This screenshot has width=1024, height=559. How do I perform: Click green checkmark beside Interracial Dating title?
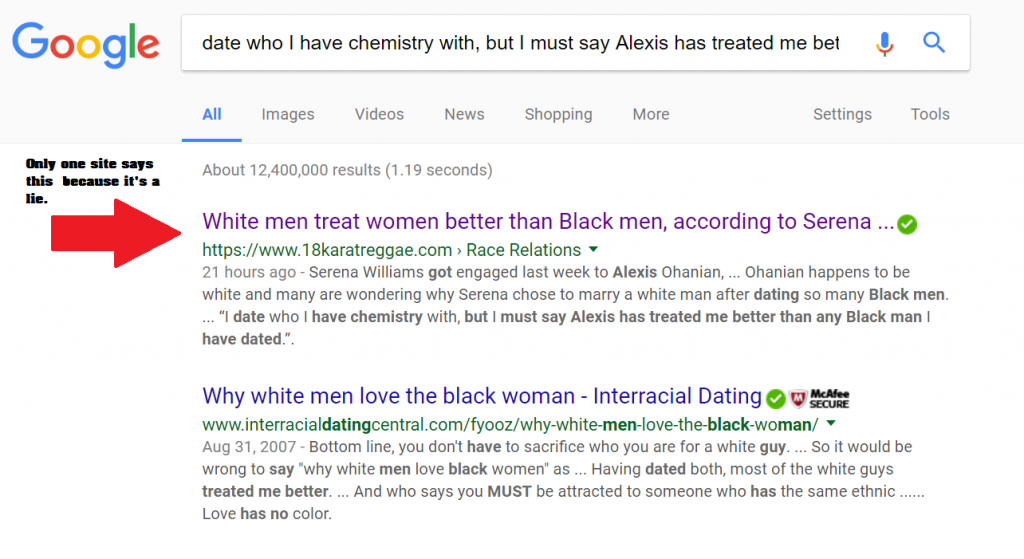point(775,398)
